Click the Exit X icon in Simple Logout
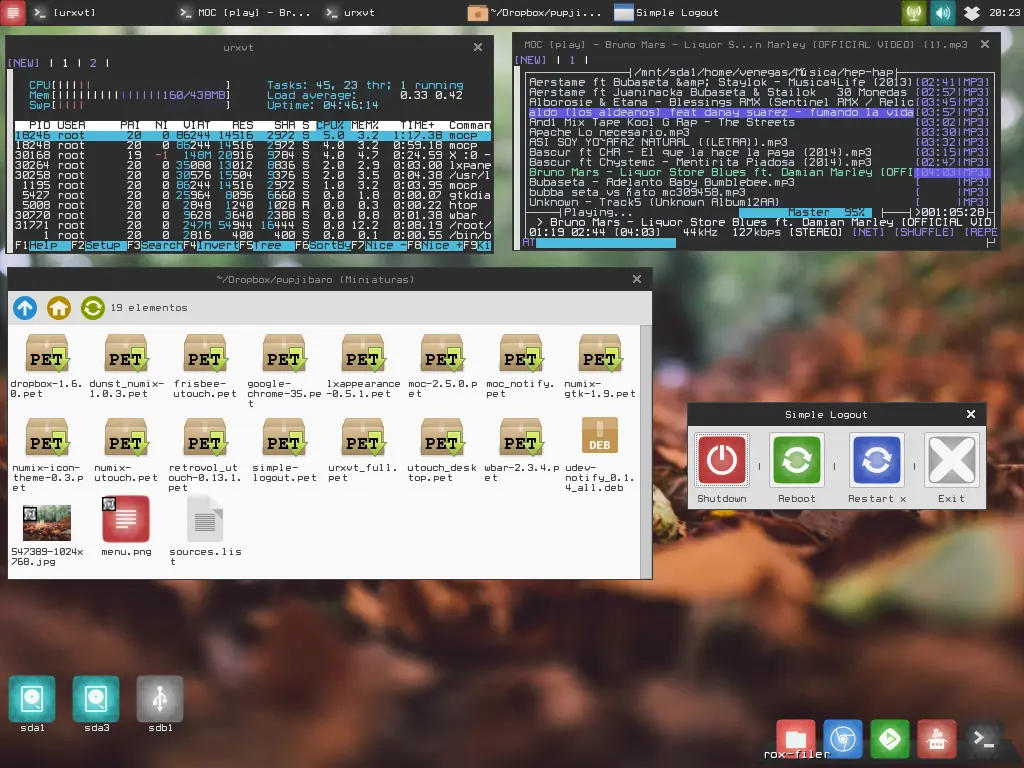The image size is (1024, 768). tap(952, 460)
